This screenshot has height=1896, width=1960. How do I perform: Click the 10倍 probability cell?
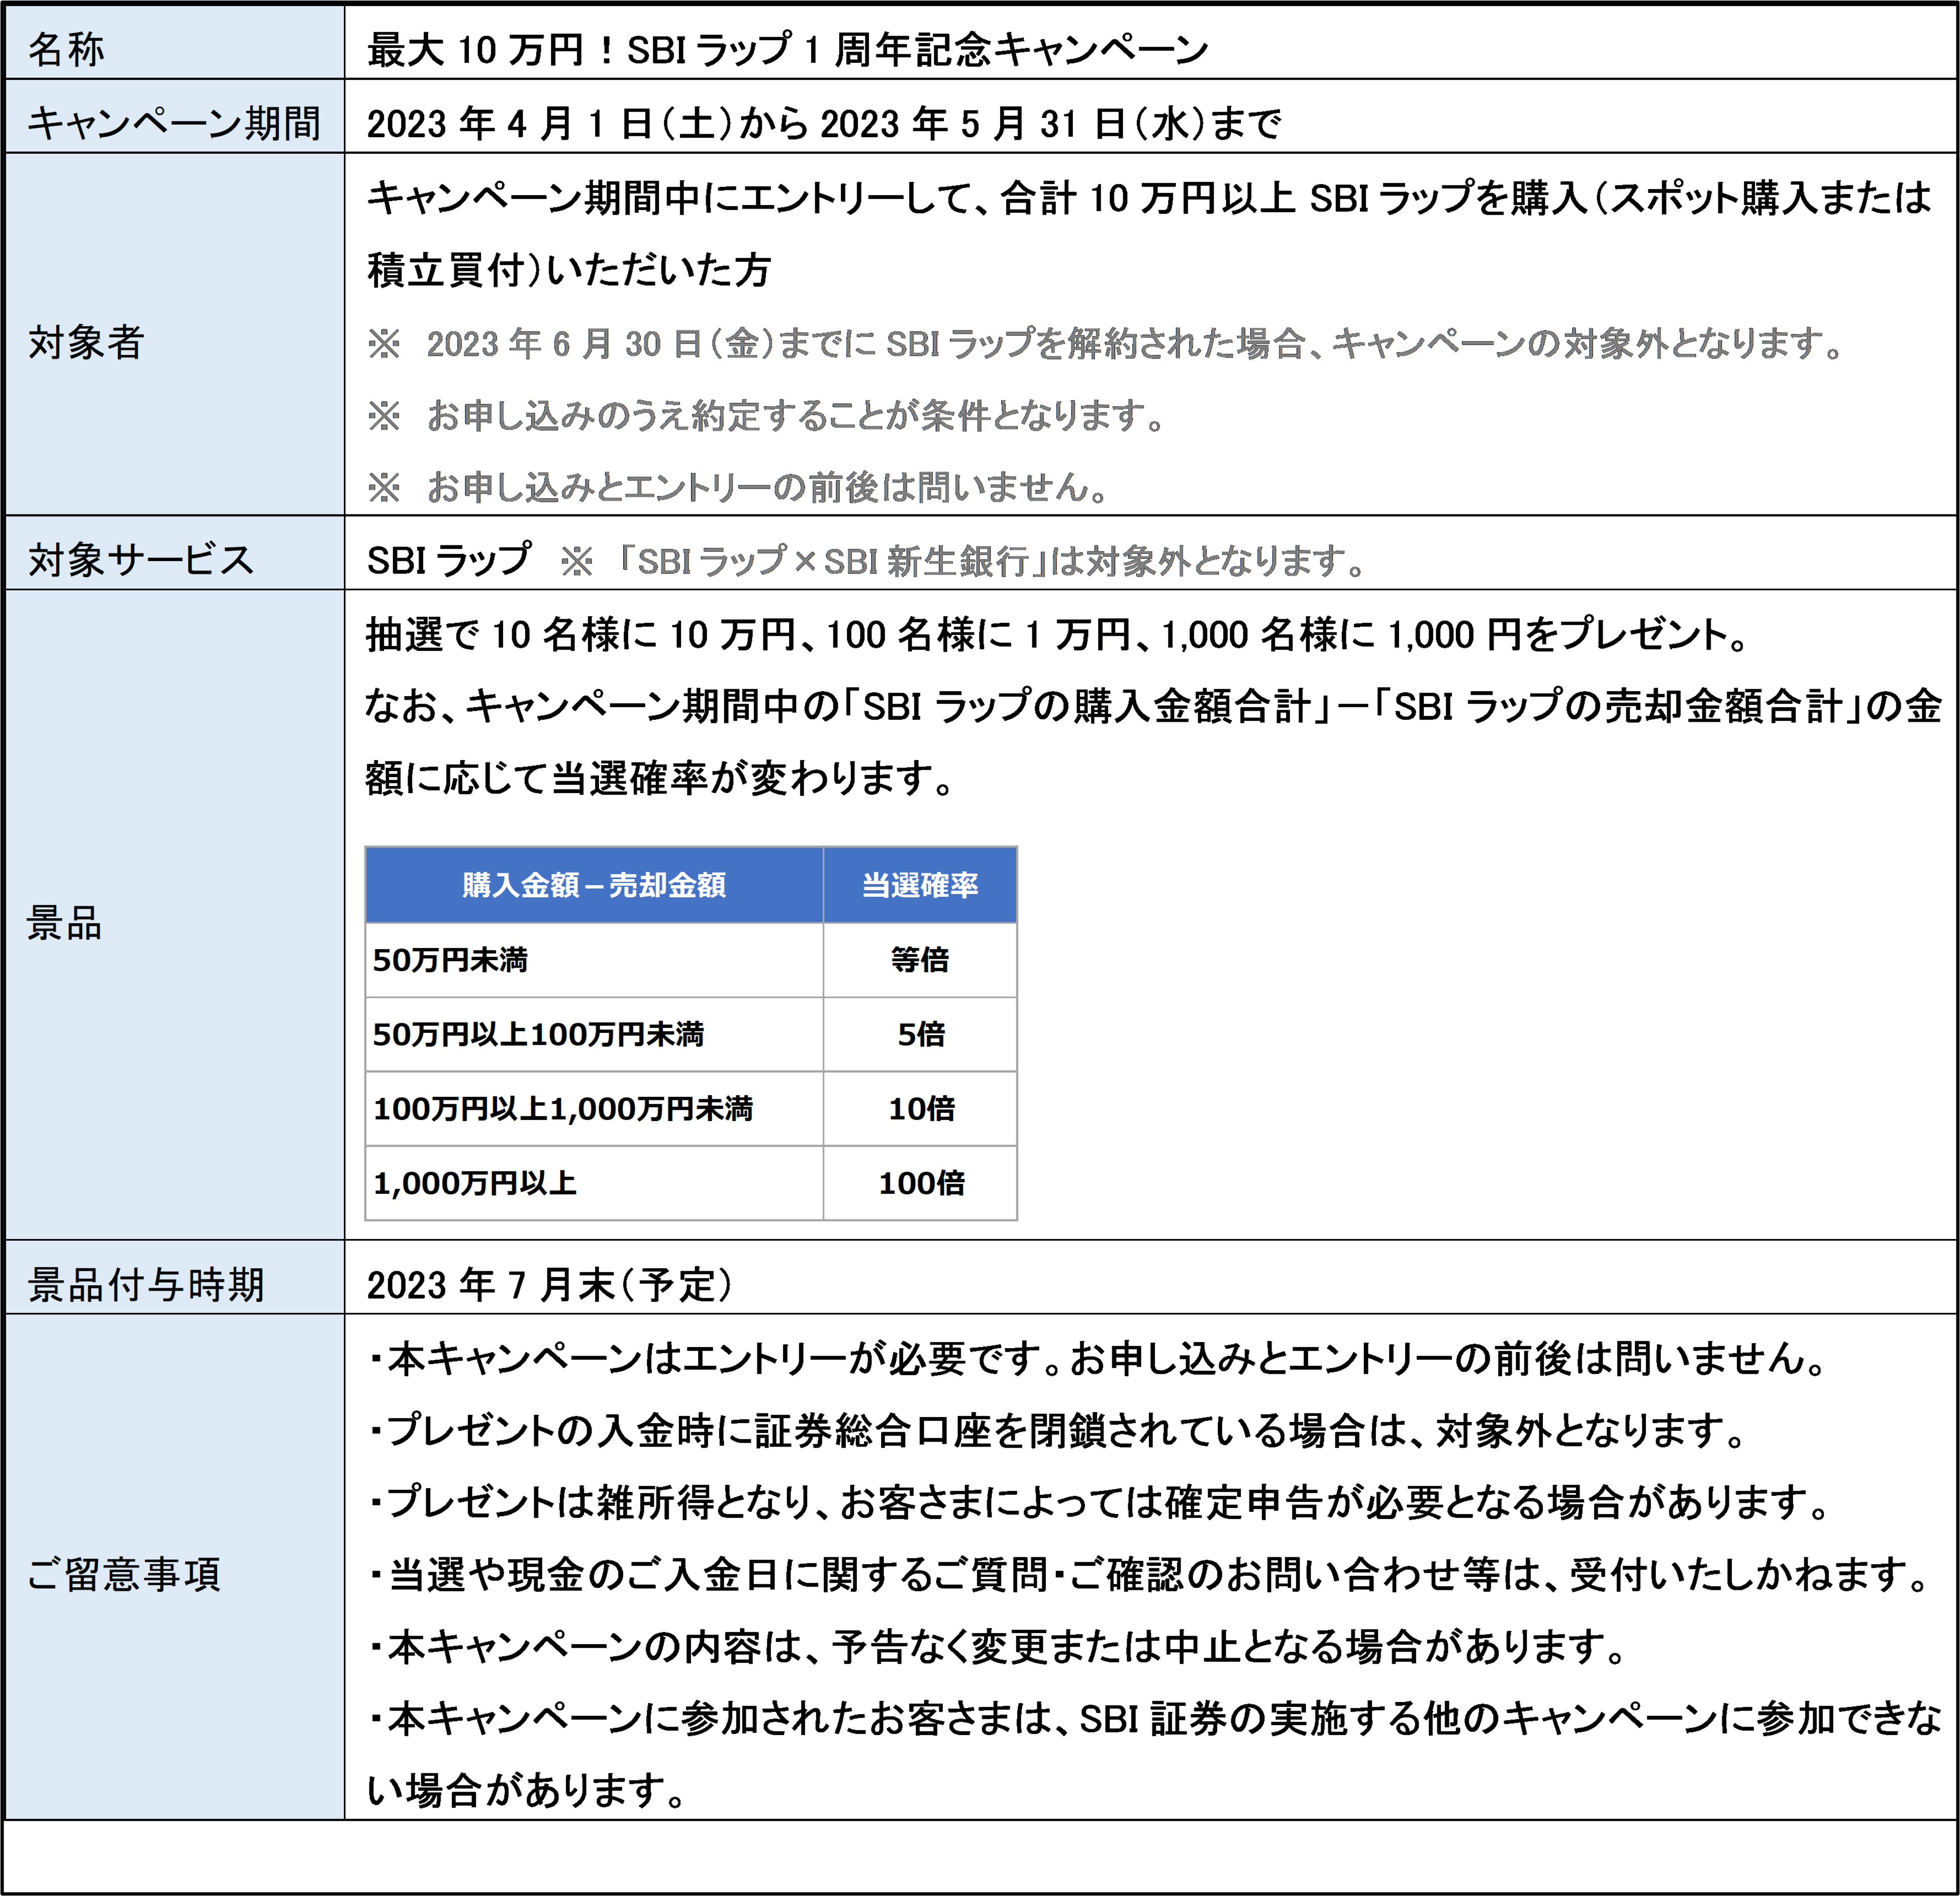coord(920,1108)
